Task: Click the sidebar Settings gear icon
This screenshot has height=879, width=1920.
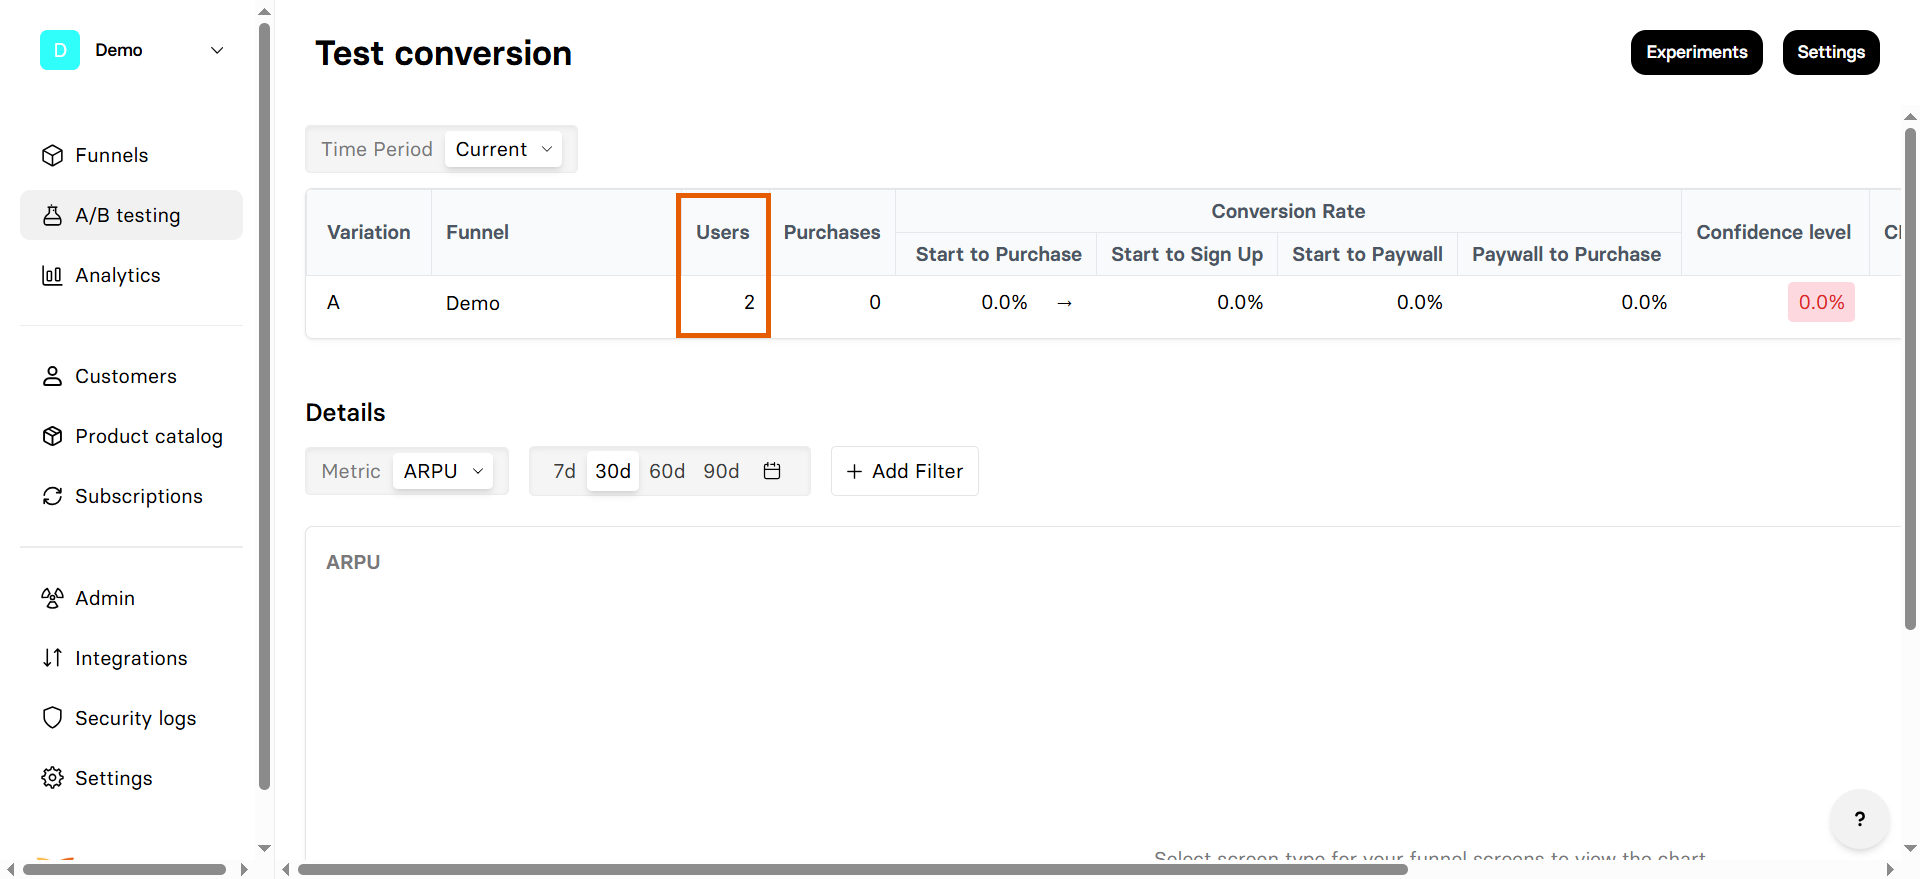Action: 52,778
